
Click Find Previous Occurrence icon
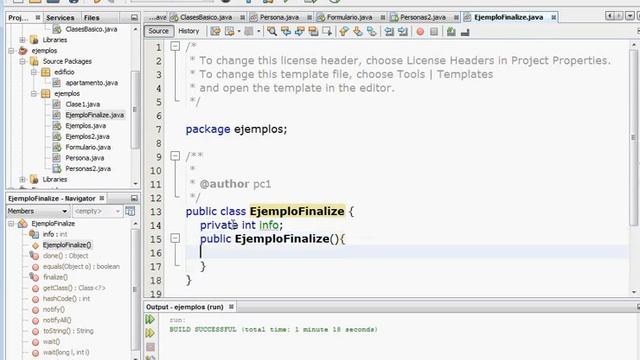click(286, 31)
